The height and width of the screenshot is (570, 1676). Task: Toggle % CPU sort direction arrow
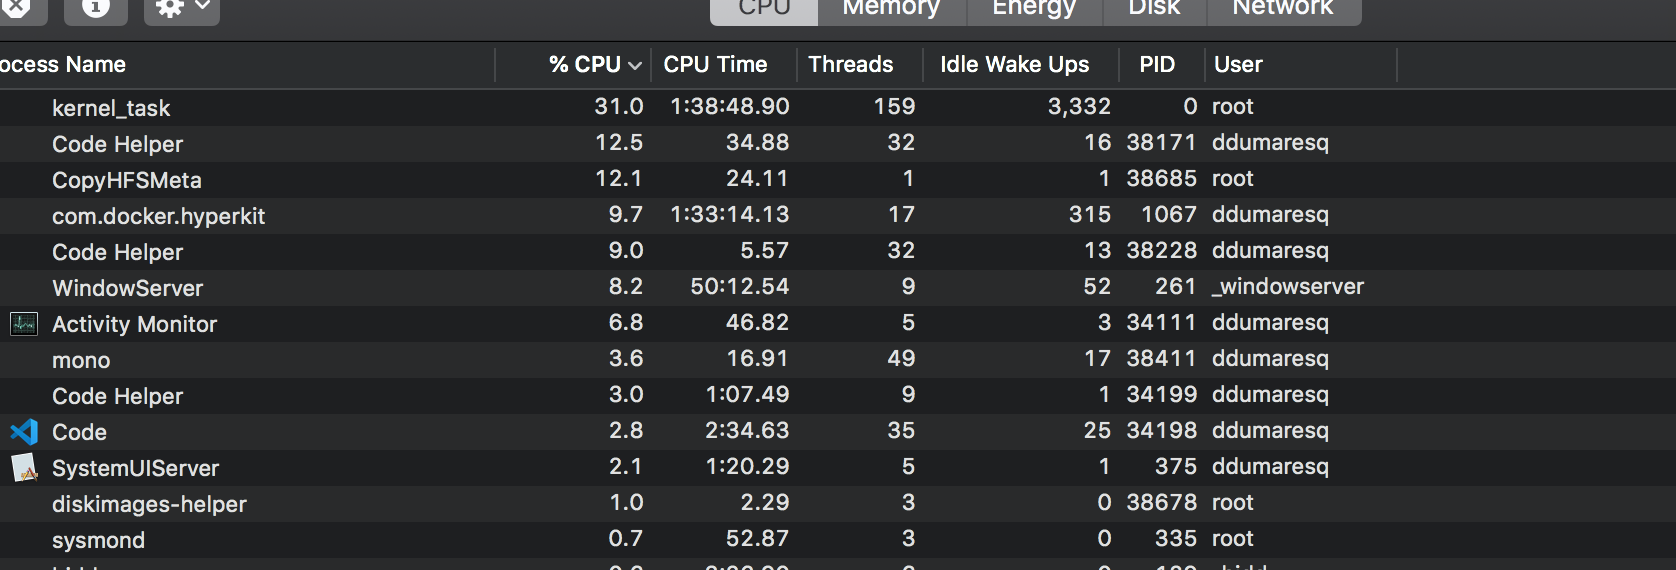coord(635,66)
